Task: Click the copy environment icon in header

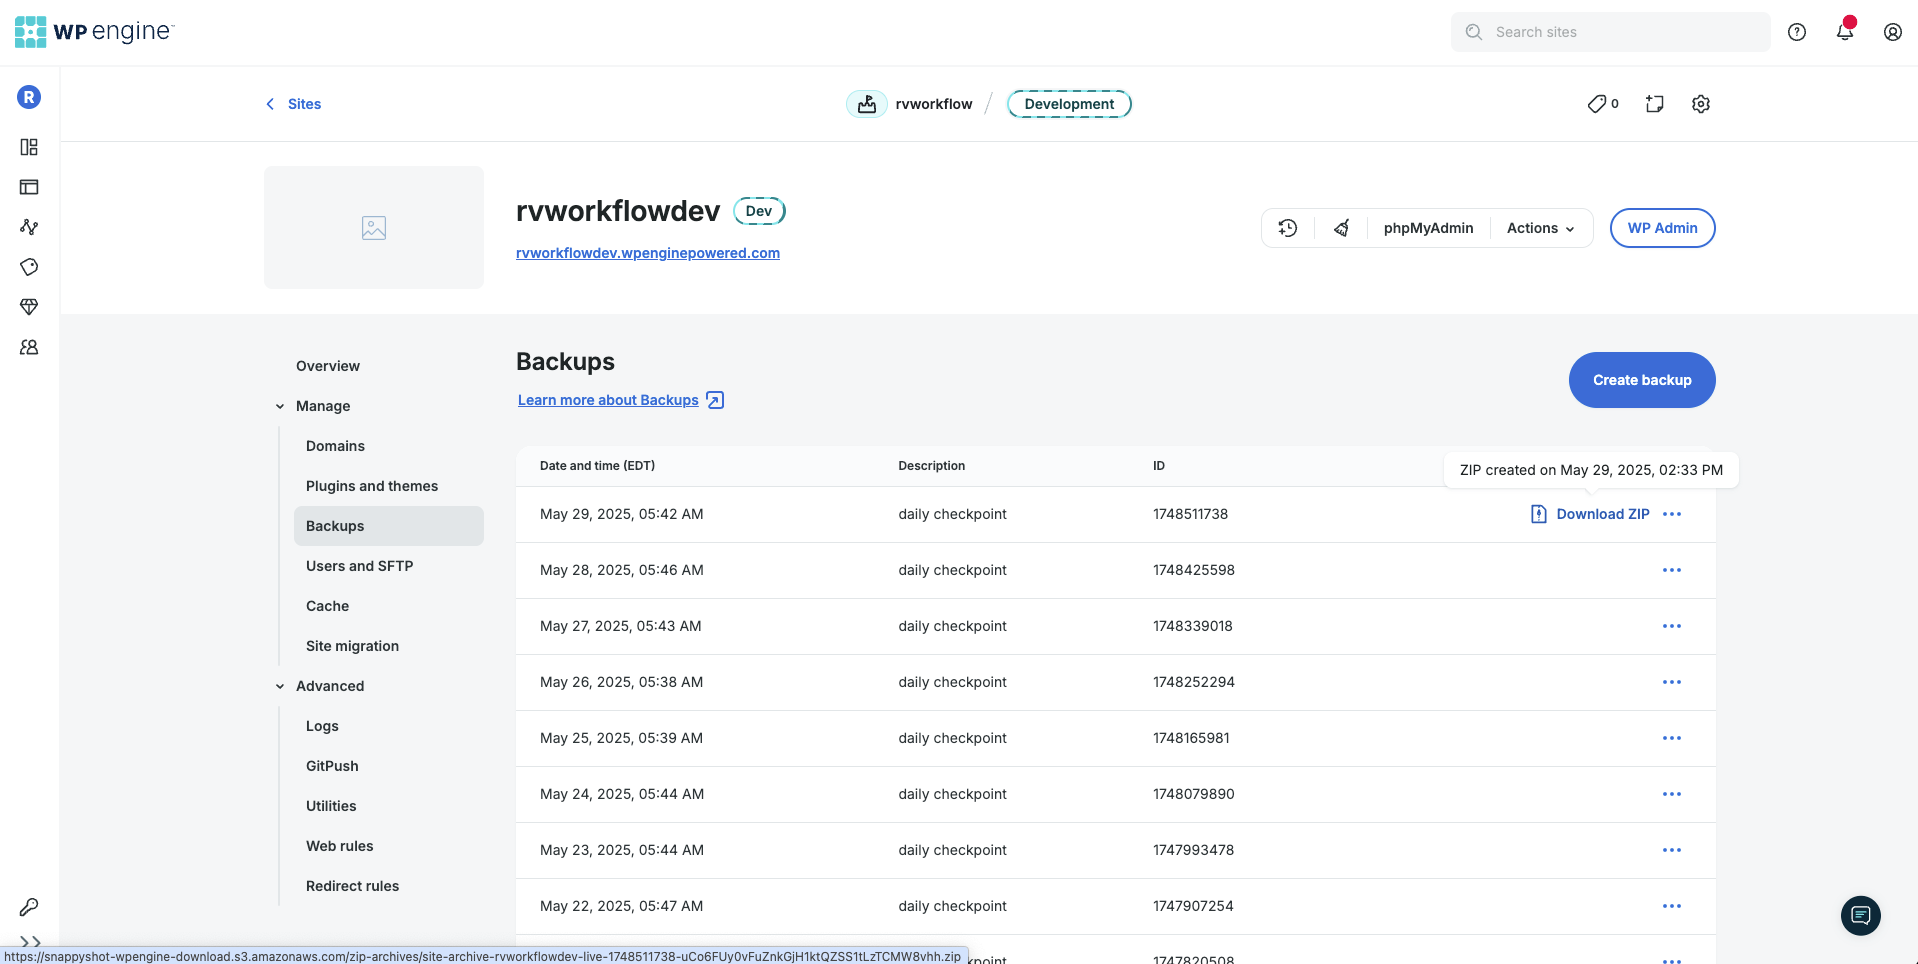Action: [1655, 104]
